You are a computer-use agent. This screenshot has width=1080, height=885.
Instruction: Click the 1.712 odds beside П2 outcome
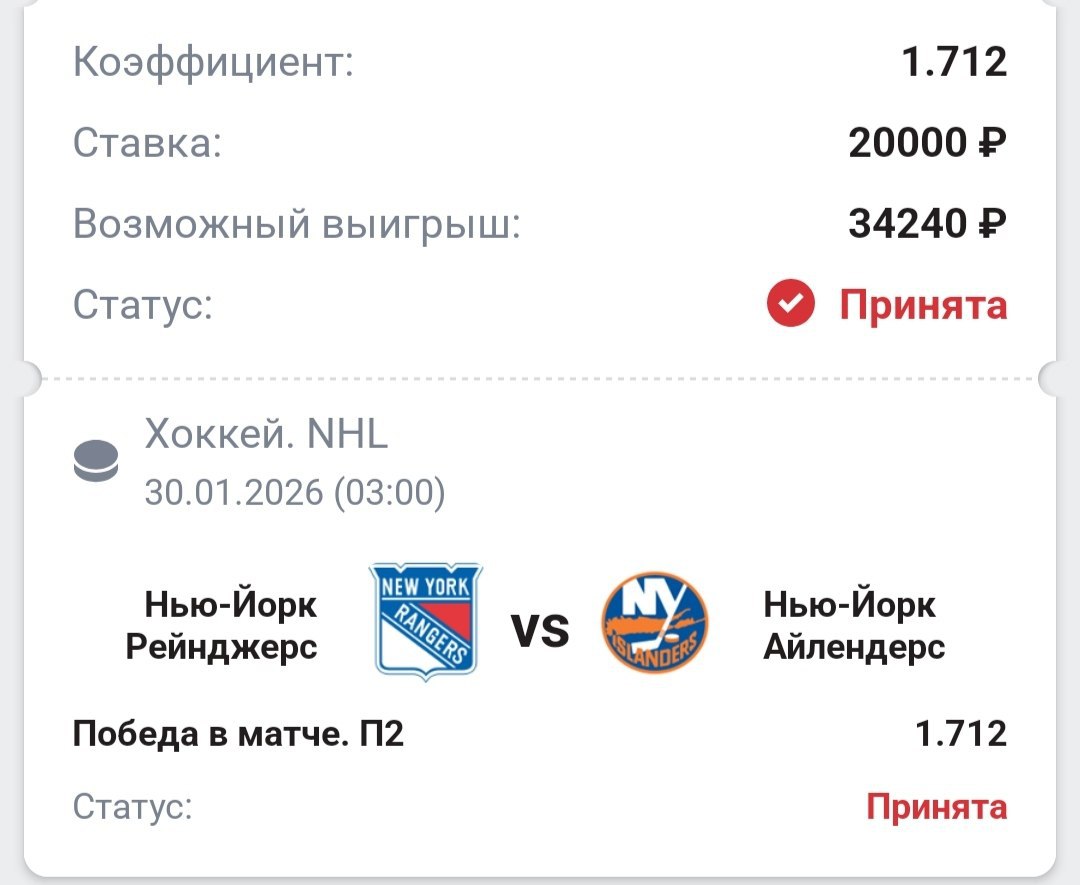(961, 735)
